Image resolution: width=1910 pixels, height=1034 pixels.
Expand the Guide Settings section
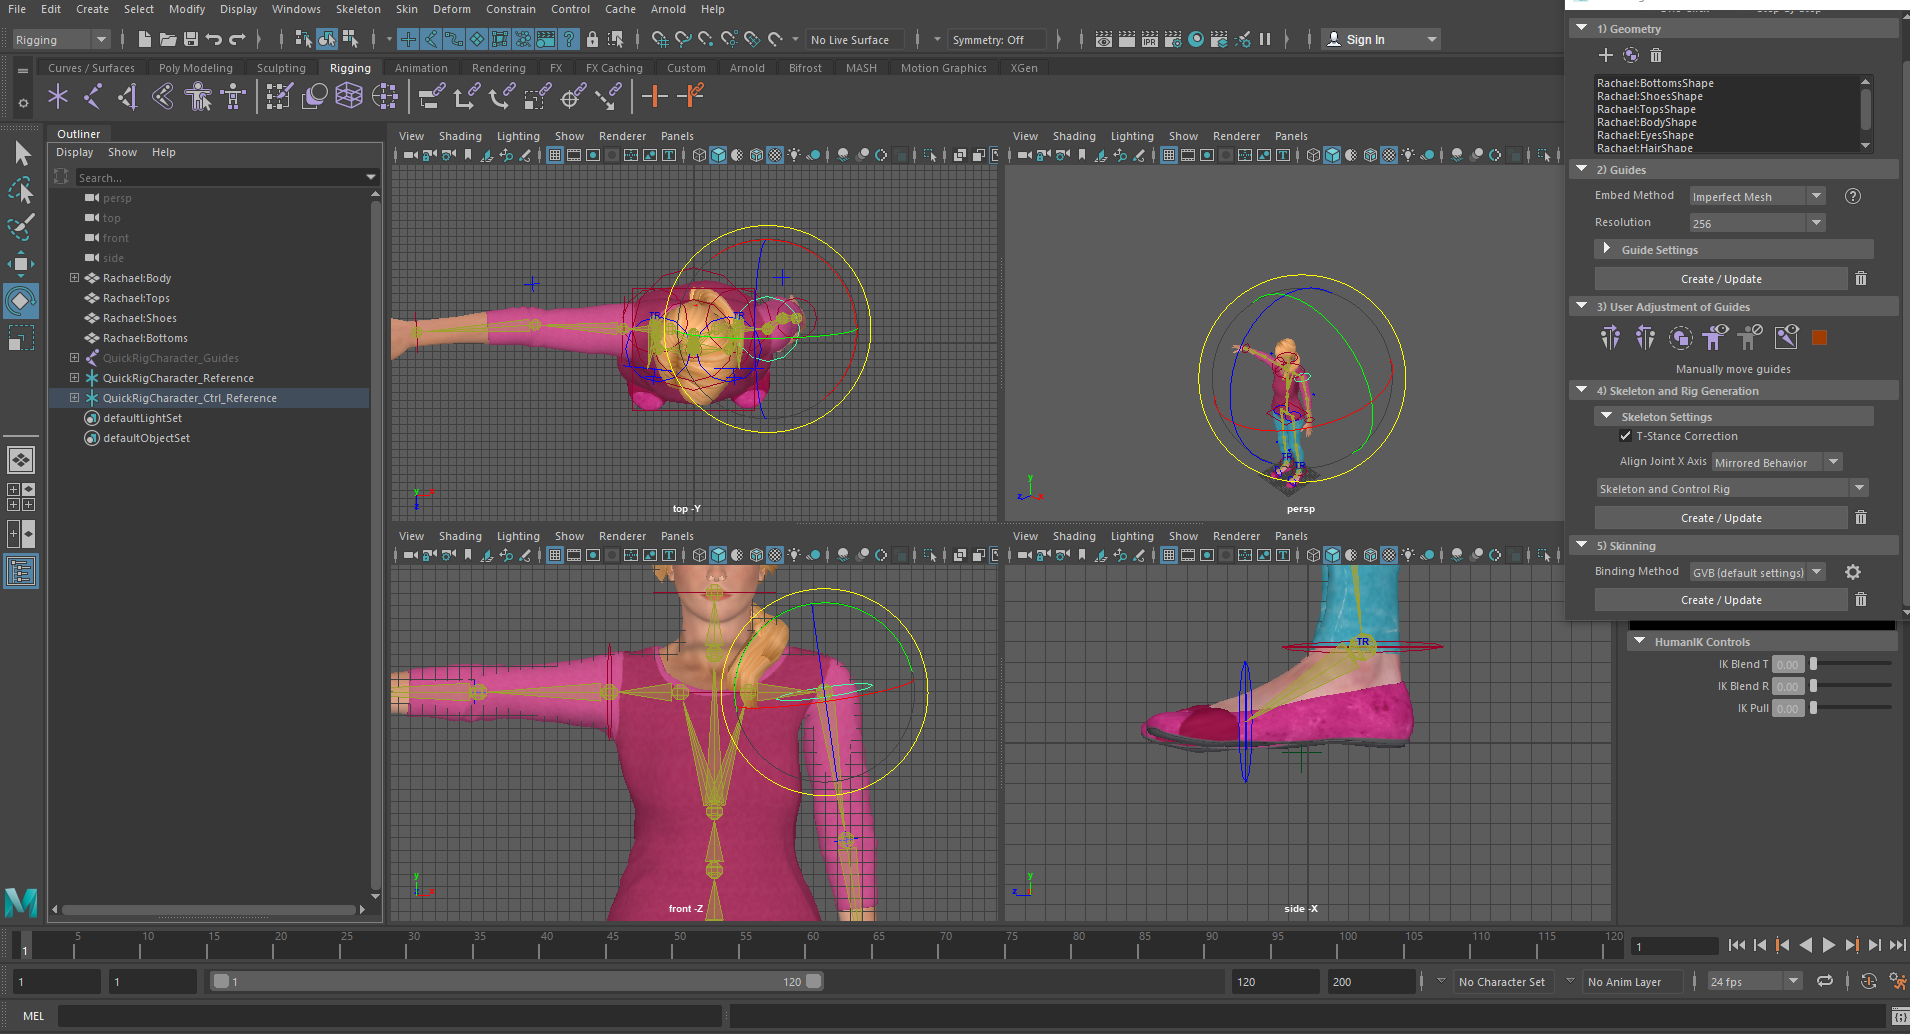(x=1607, y=249)
